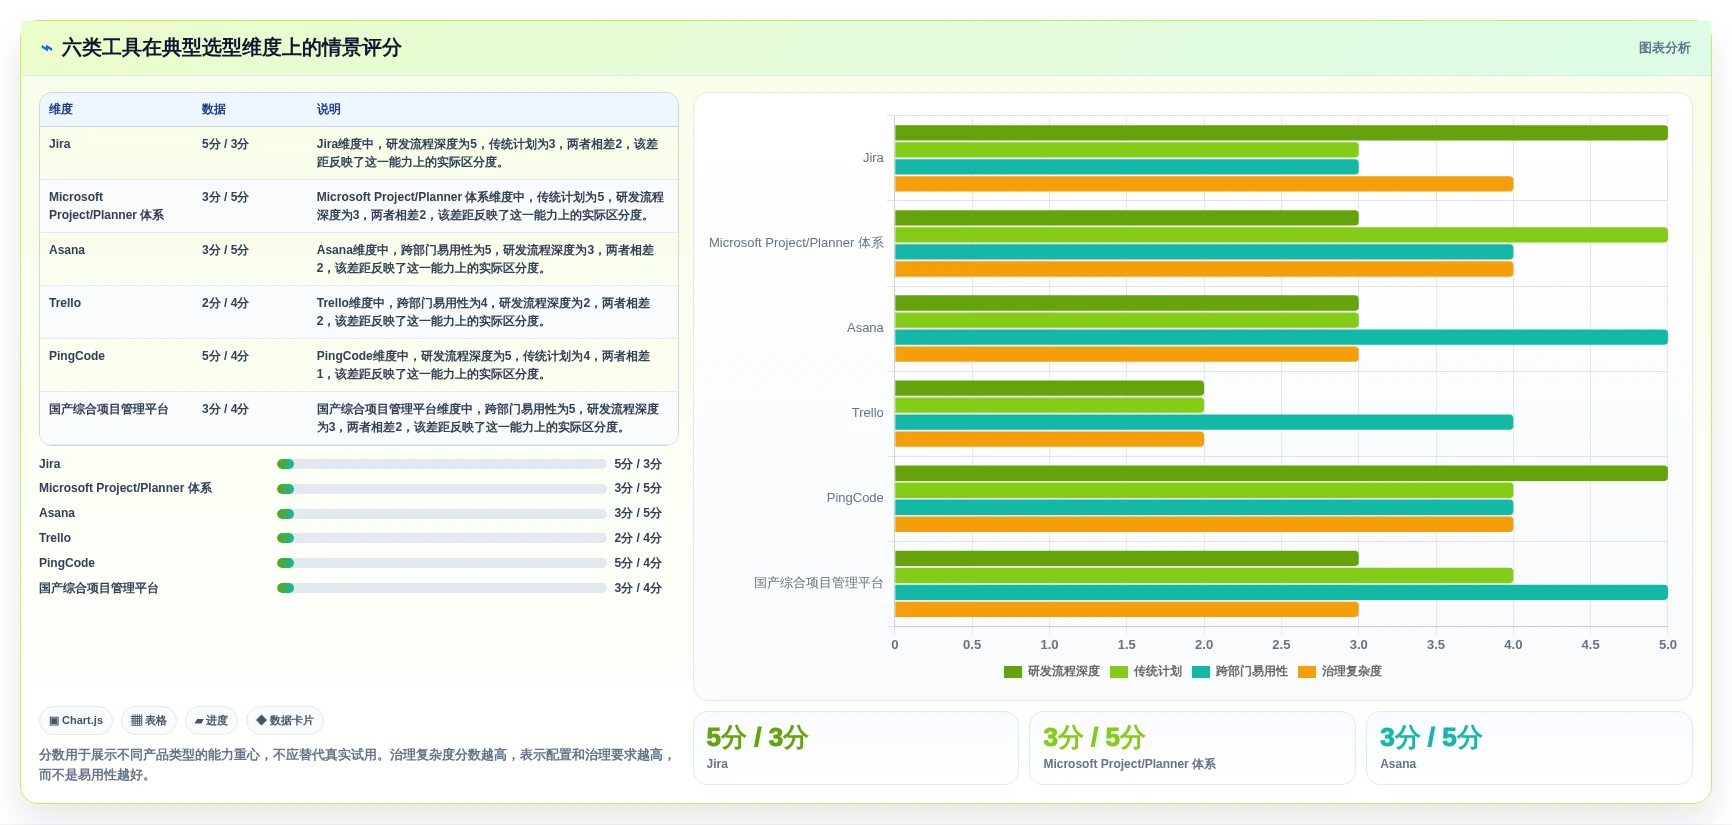
Task: Click the 国产综合项目管理平台 progress bar
Action: tap(441, 588)
